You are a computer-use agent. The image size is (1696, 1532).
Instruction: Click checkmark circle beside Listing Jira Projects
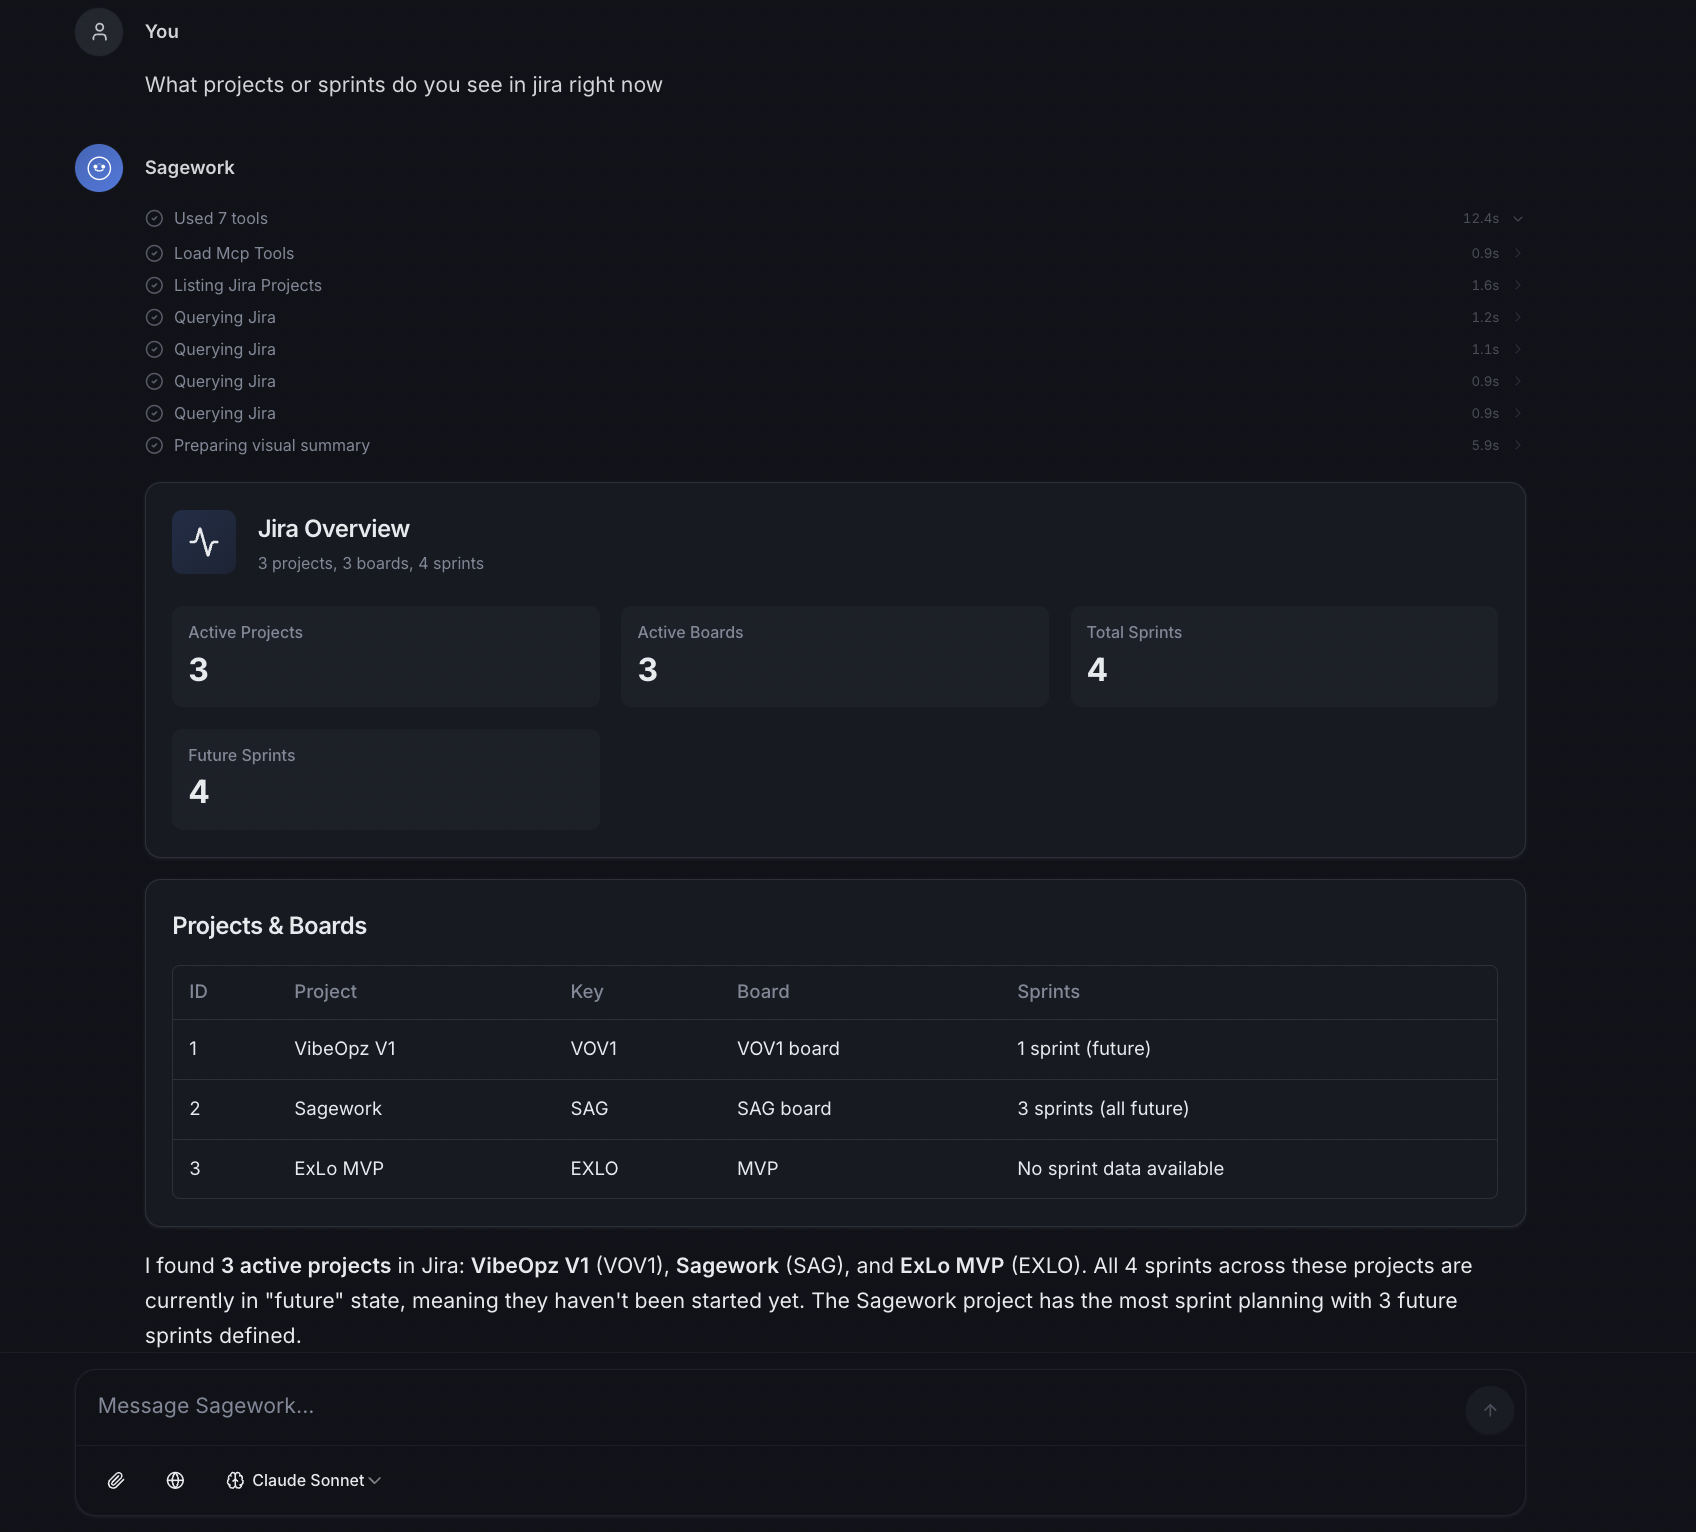(154, 285)
